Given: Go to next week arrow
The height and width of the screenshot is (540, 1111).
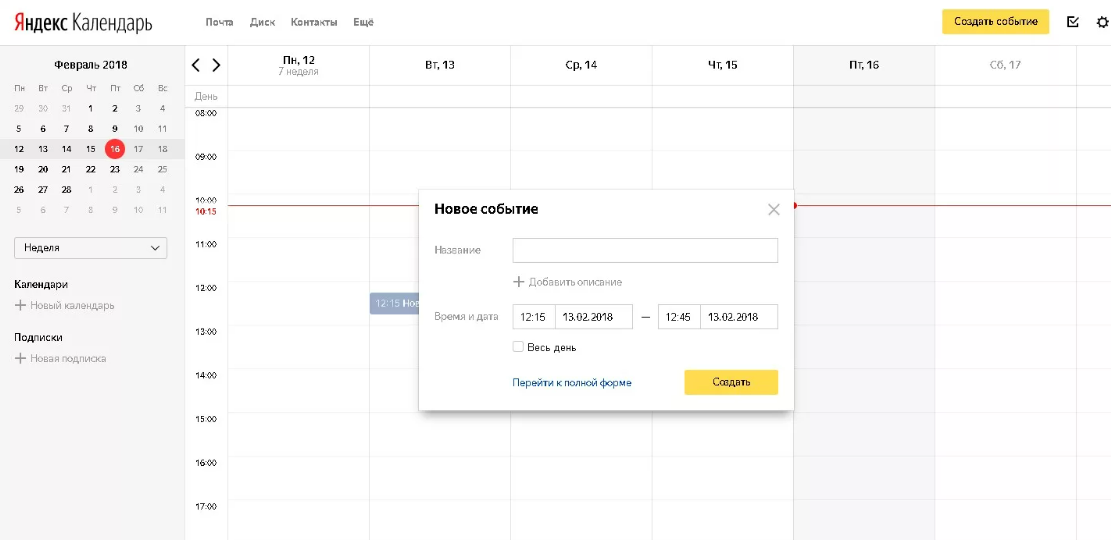Looking at the screenshot, I should [x=216, y=65].
